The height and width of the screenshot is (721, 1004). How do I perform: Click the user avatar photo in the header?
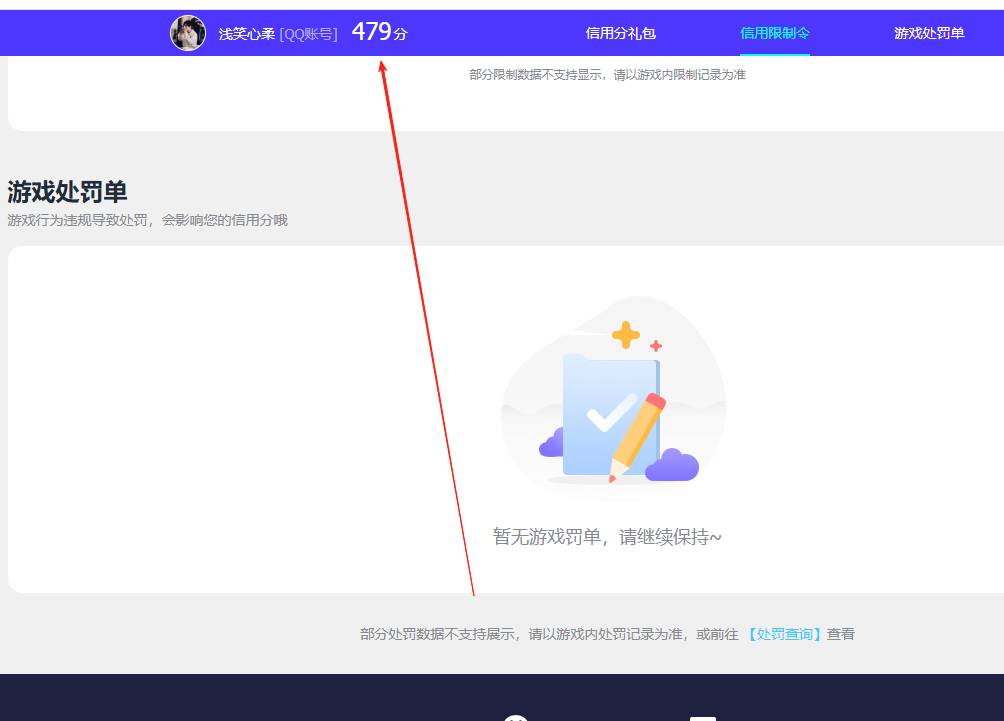pyautogui.click(x=187, y=32)
